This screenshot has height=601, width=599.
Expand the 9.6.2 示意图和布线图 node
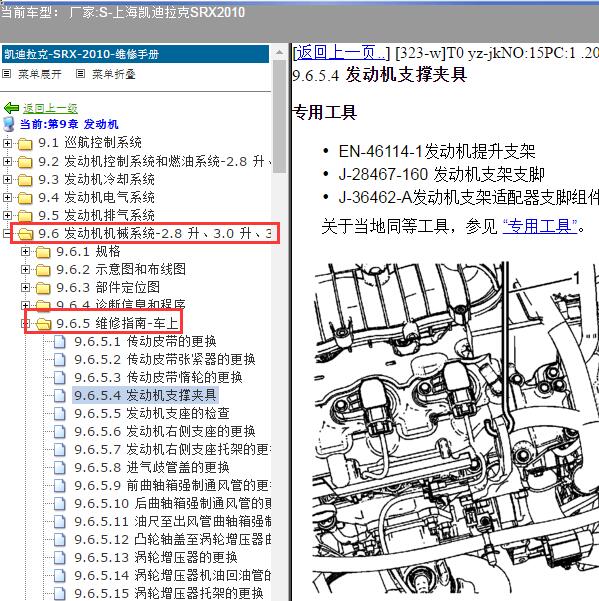tap(25, 269)
